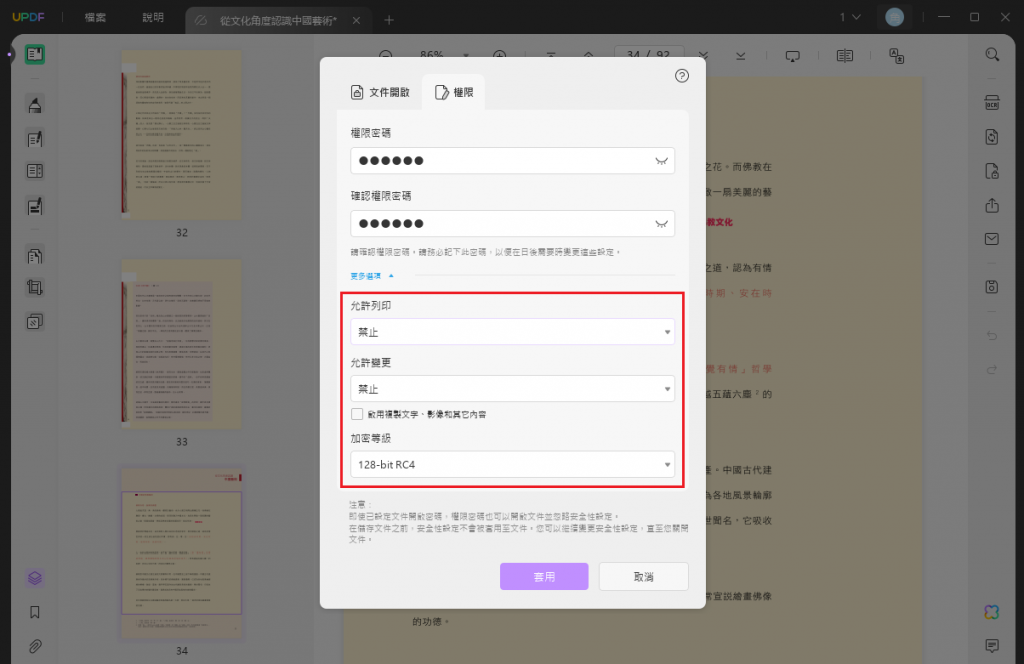
Task: Click the page number field
Action: 648,55
